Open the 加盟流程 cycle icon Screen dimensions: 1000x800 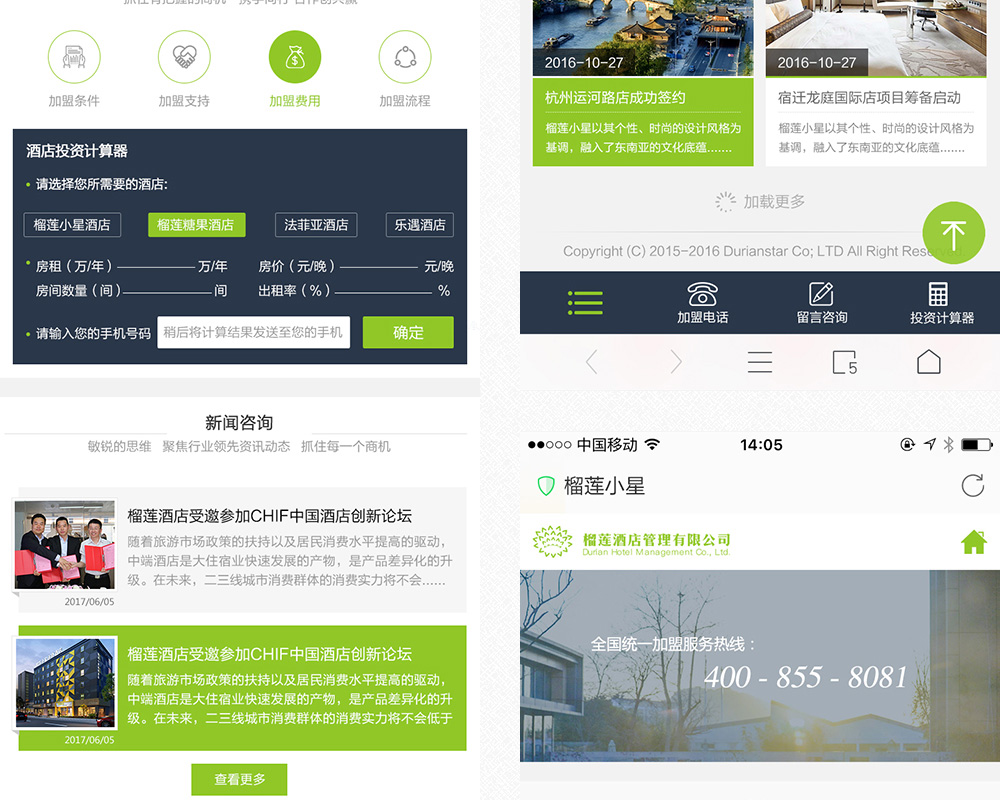pyautogui.click(x=405, y=57)
